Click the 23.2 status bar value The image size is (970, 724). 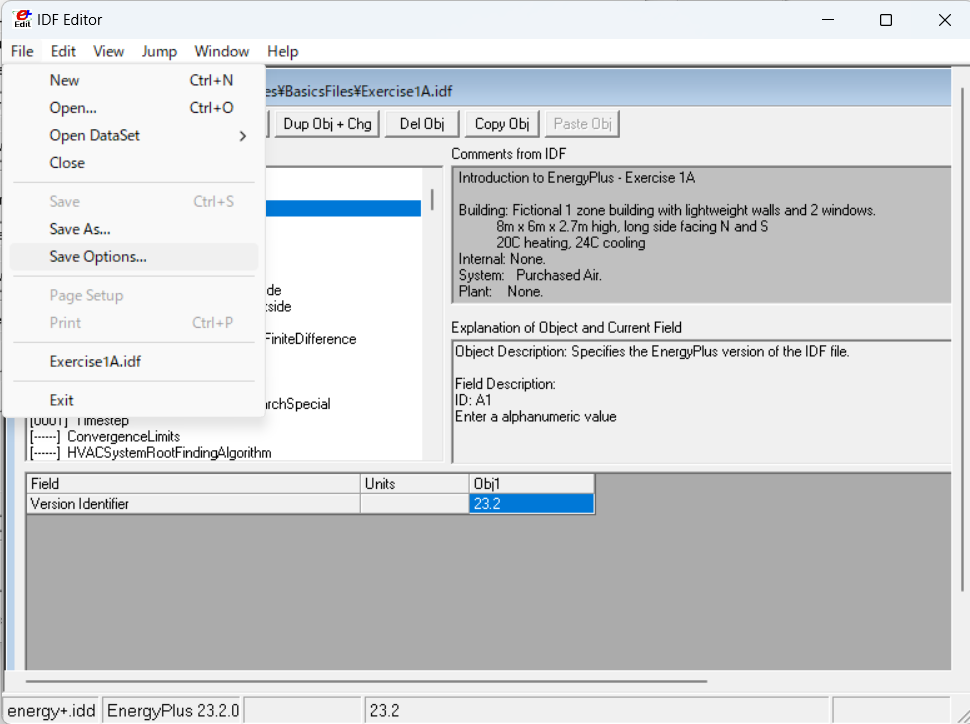[596, 710]
